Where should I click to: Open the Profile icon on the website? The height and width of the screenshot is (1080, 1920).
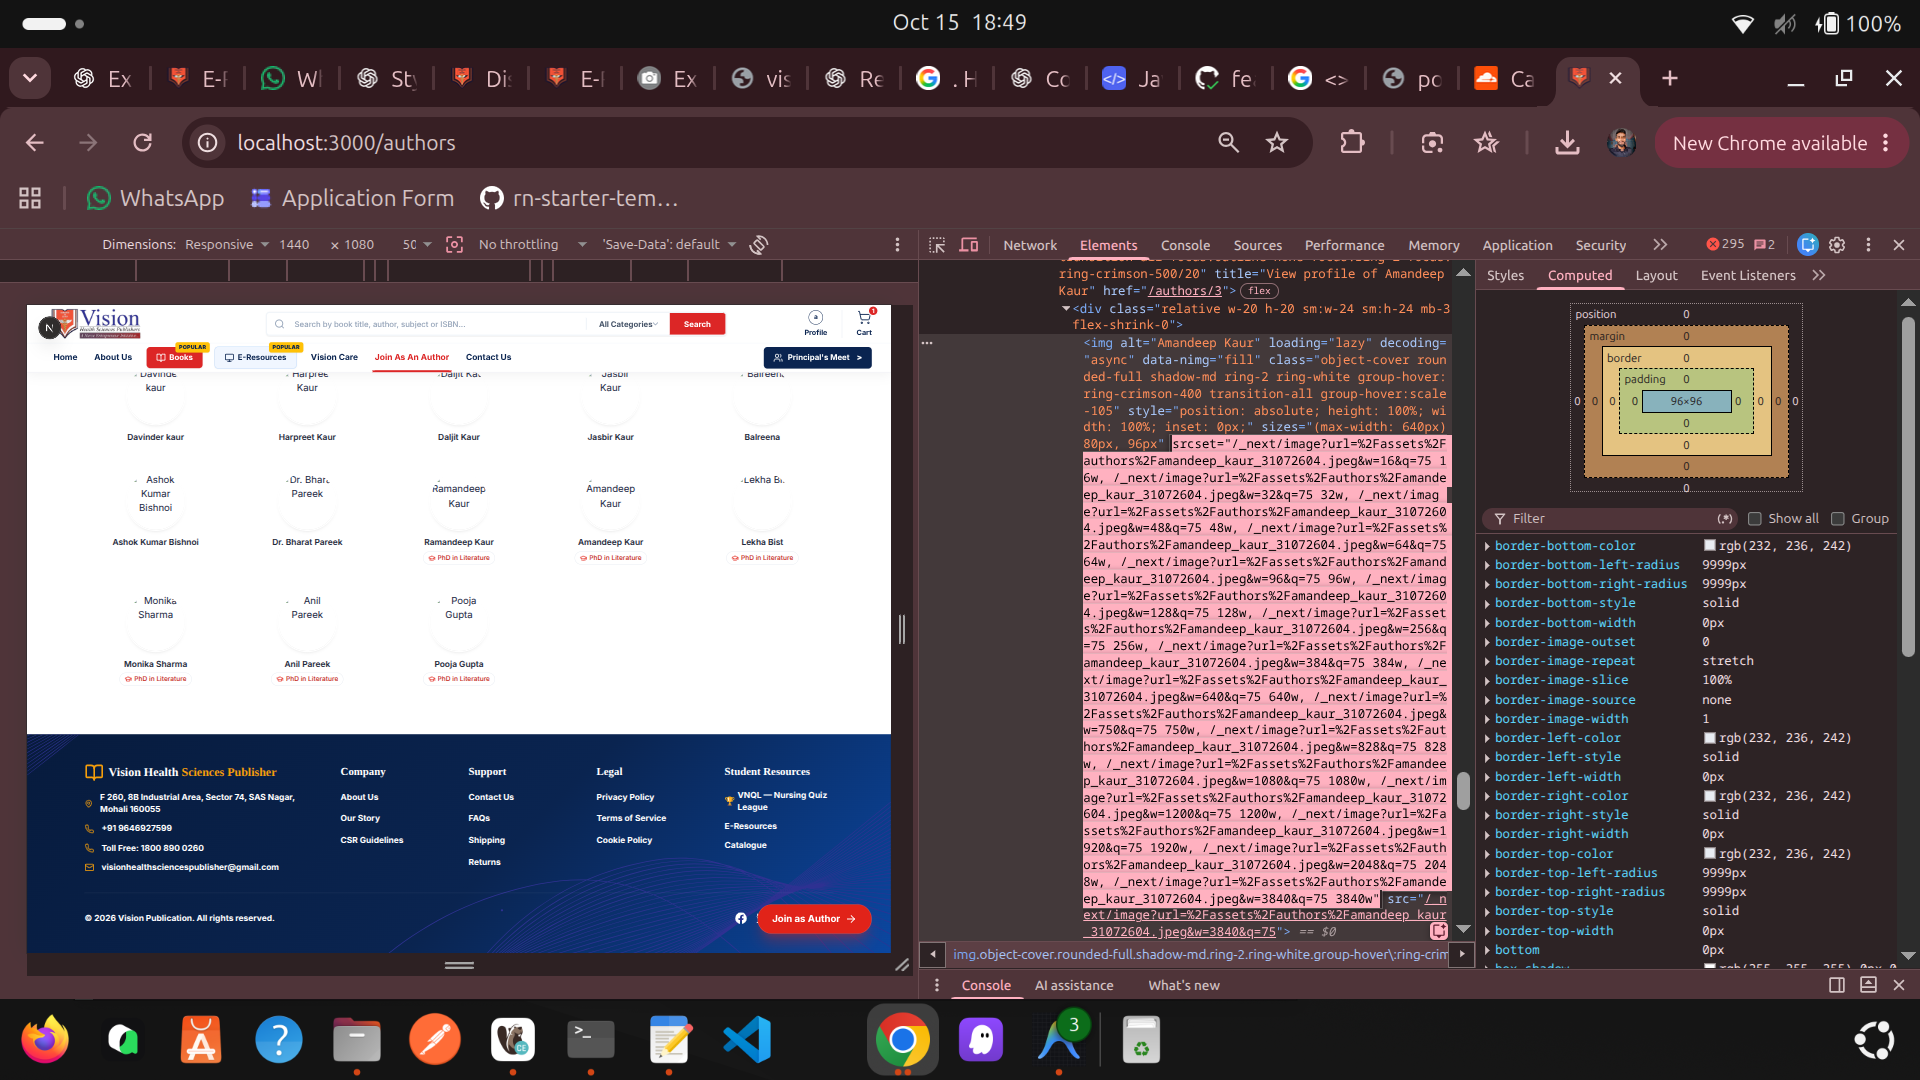(x=816, y=323)
